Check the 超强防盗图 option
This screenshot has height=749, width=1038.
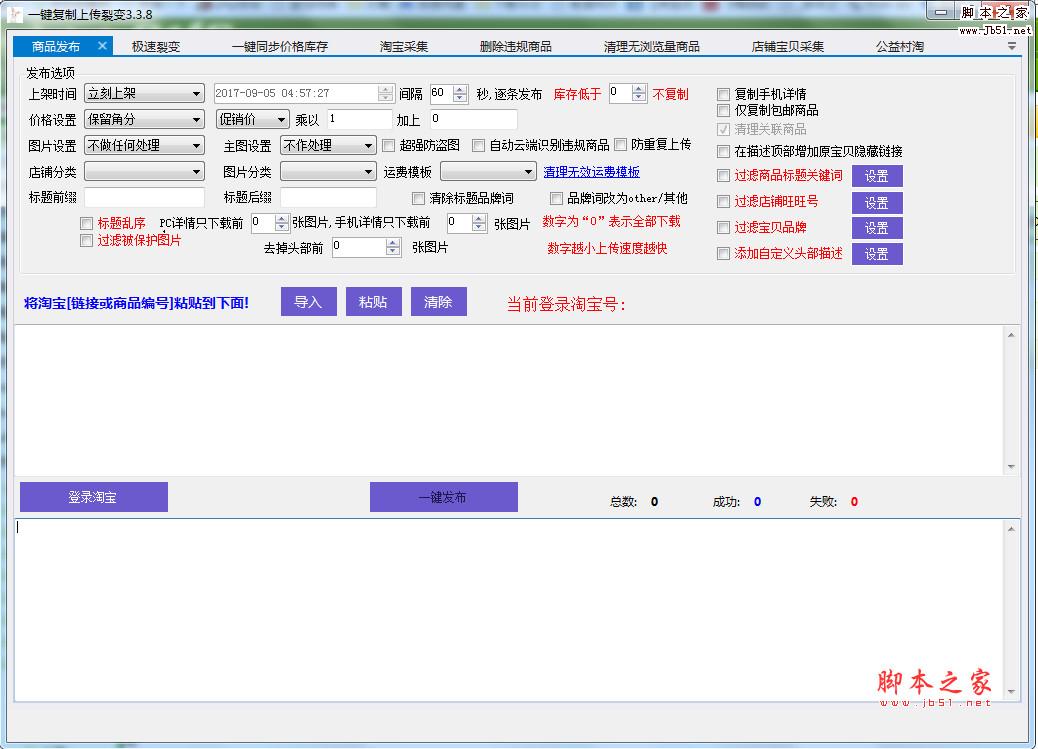click(x=389, y=145)
